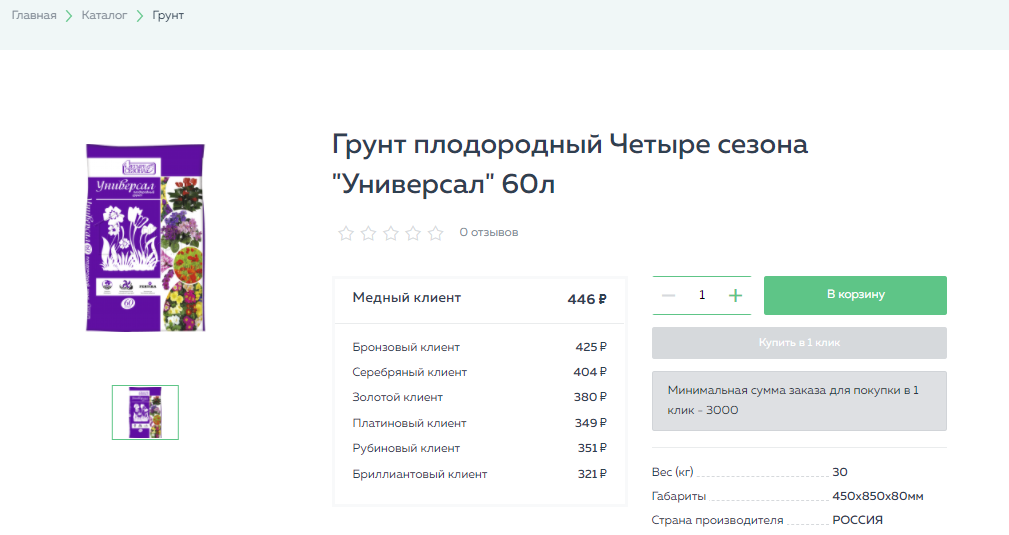1009x535 pixels.
Task: Click the Купить в 1 клик button
Action: point(799,343)
